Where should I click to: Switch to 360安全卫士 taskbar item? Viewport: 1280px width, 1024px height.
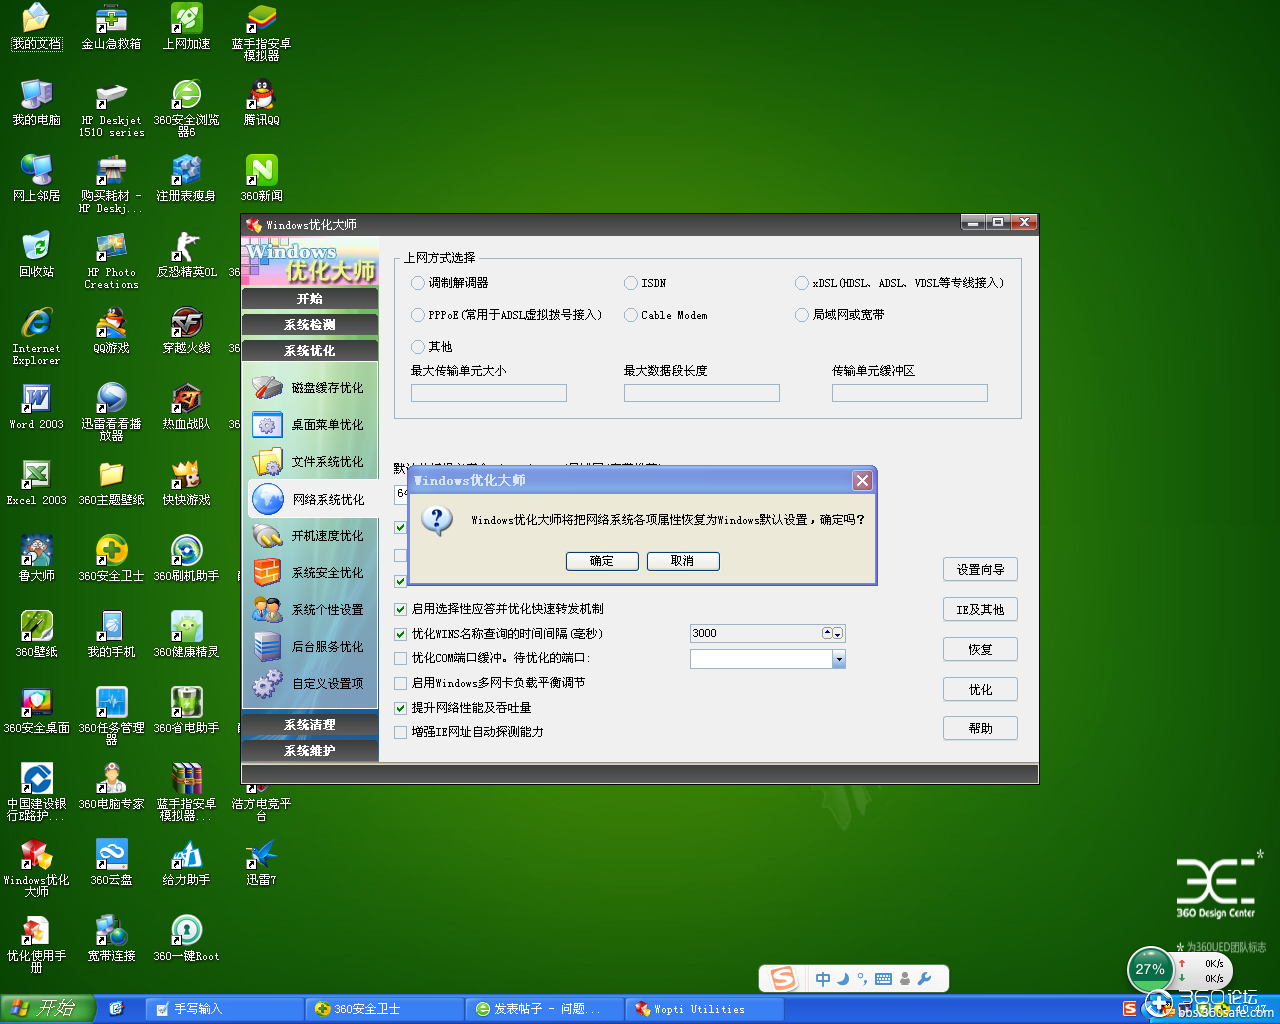pos(385,1009)
